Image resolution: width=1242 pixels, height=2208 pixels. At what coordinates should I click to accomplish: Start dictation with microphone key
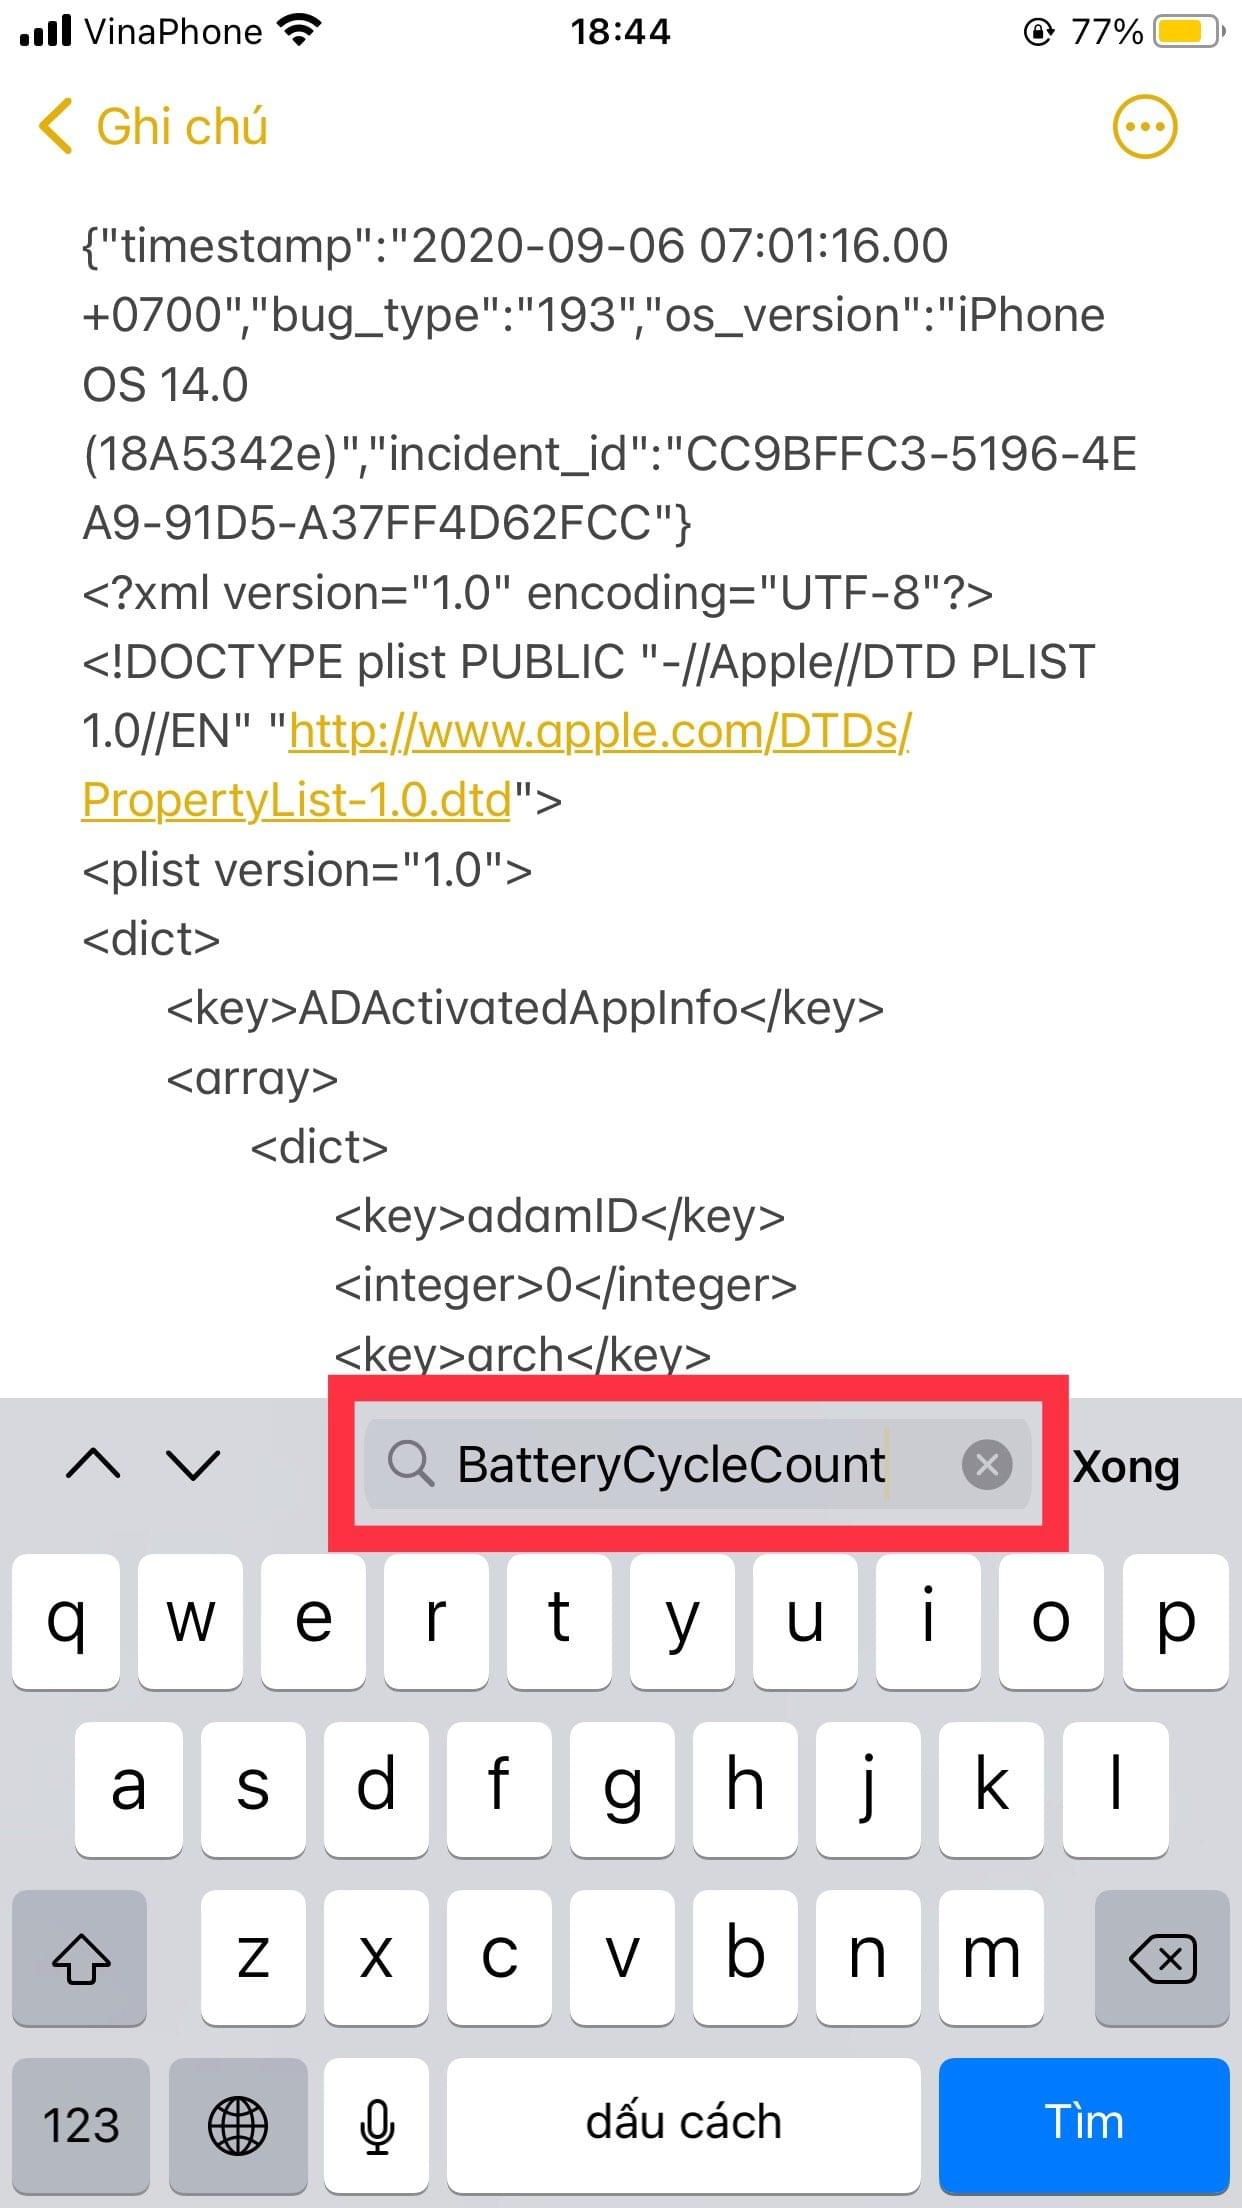point(377,2124)
